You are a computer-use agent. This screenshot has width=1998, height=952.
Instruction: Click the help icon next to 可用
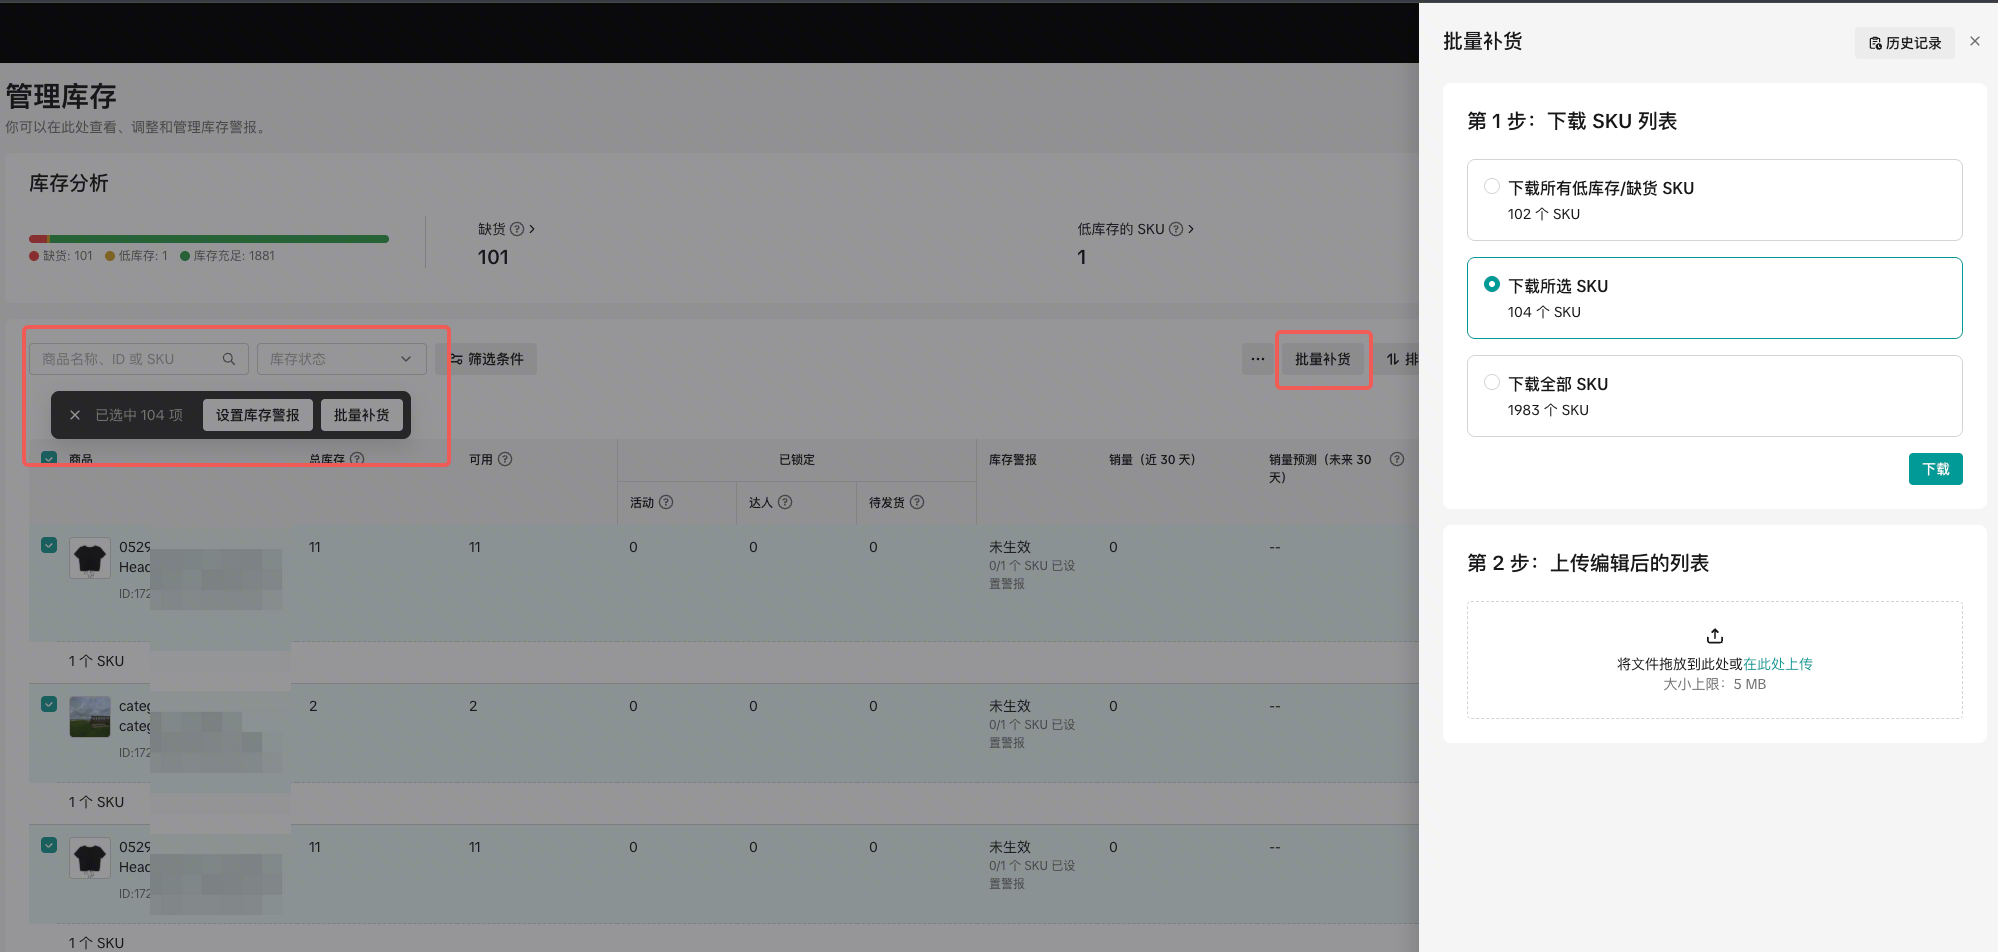pyautogui.click(x=505, y=459)
